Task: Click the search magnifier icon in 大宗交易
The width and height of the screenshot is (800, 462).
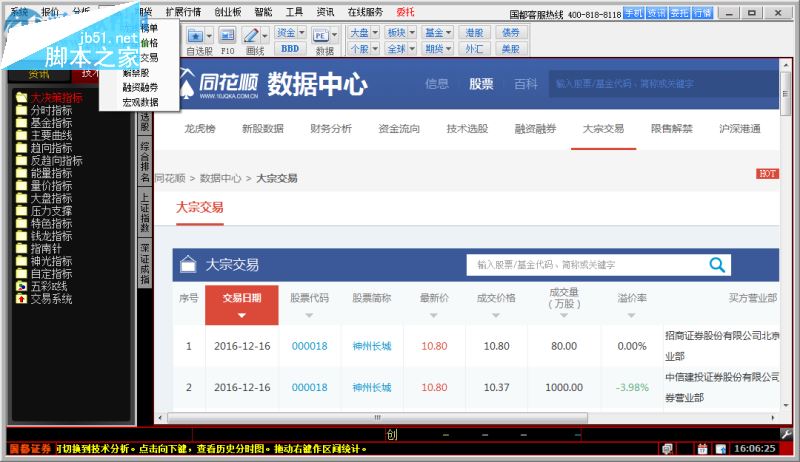Action: coord(717,265)
